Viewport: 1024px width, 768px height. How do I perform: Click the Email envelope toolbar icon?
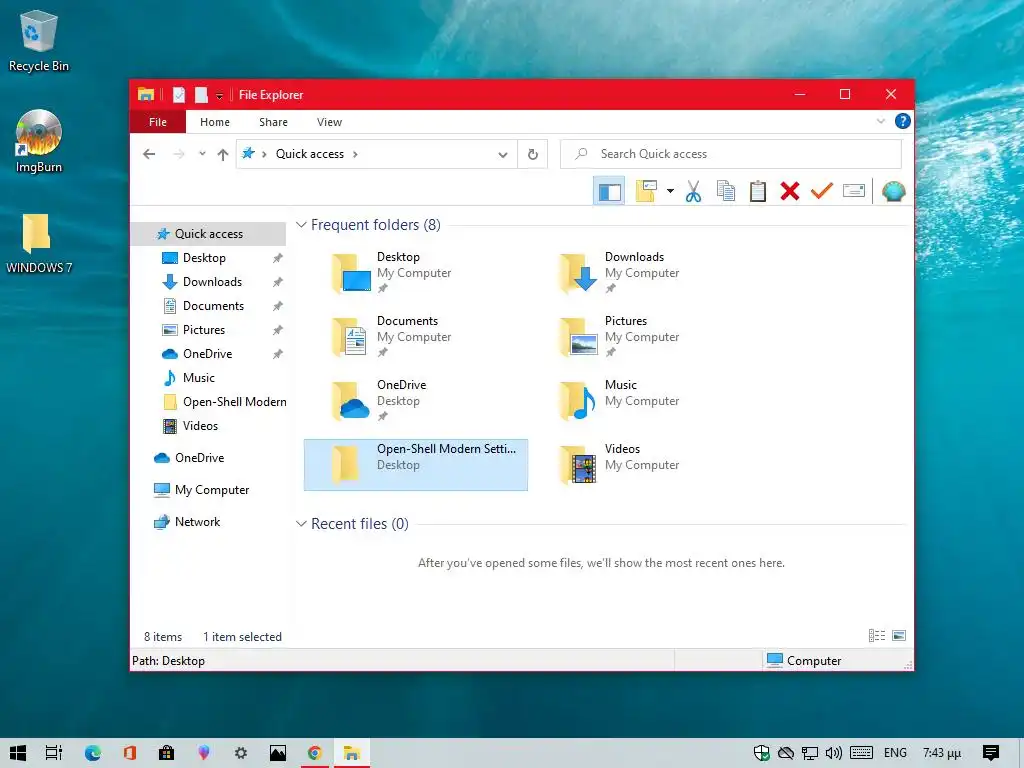coord(854,191)
